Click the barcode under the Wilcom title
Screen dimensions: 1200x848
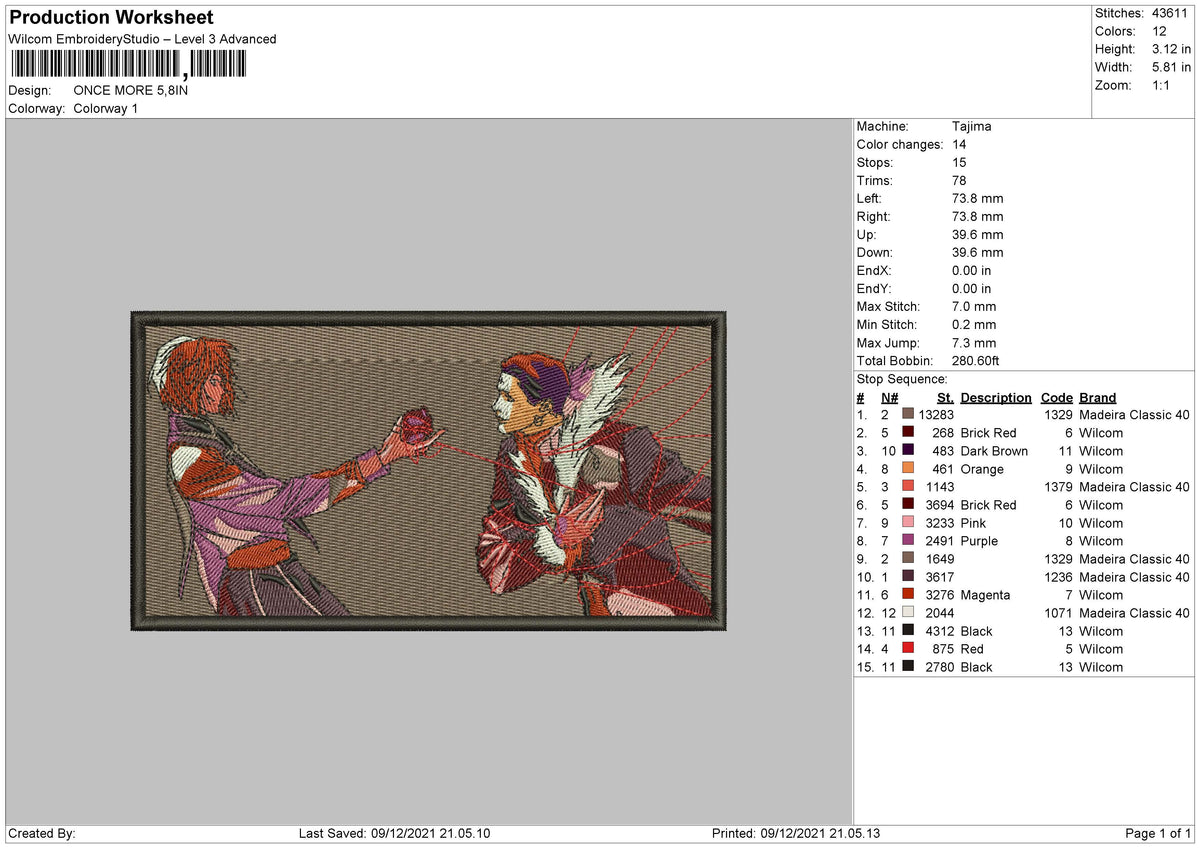tap(127, 65)
